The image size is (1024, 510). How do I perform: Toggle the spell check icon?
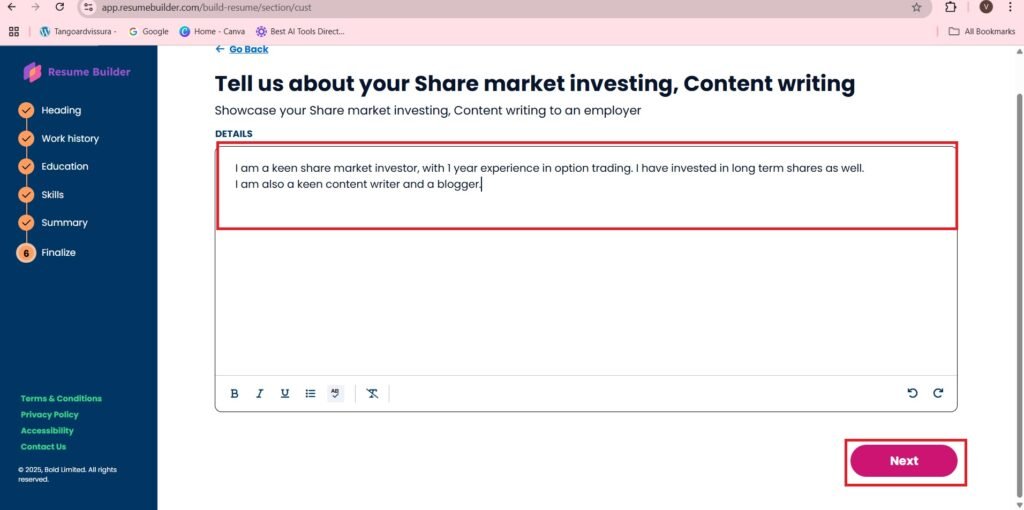tap(336, 394)
